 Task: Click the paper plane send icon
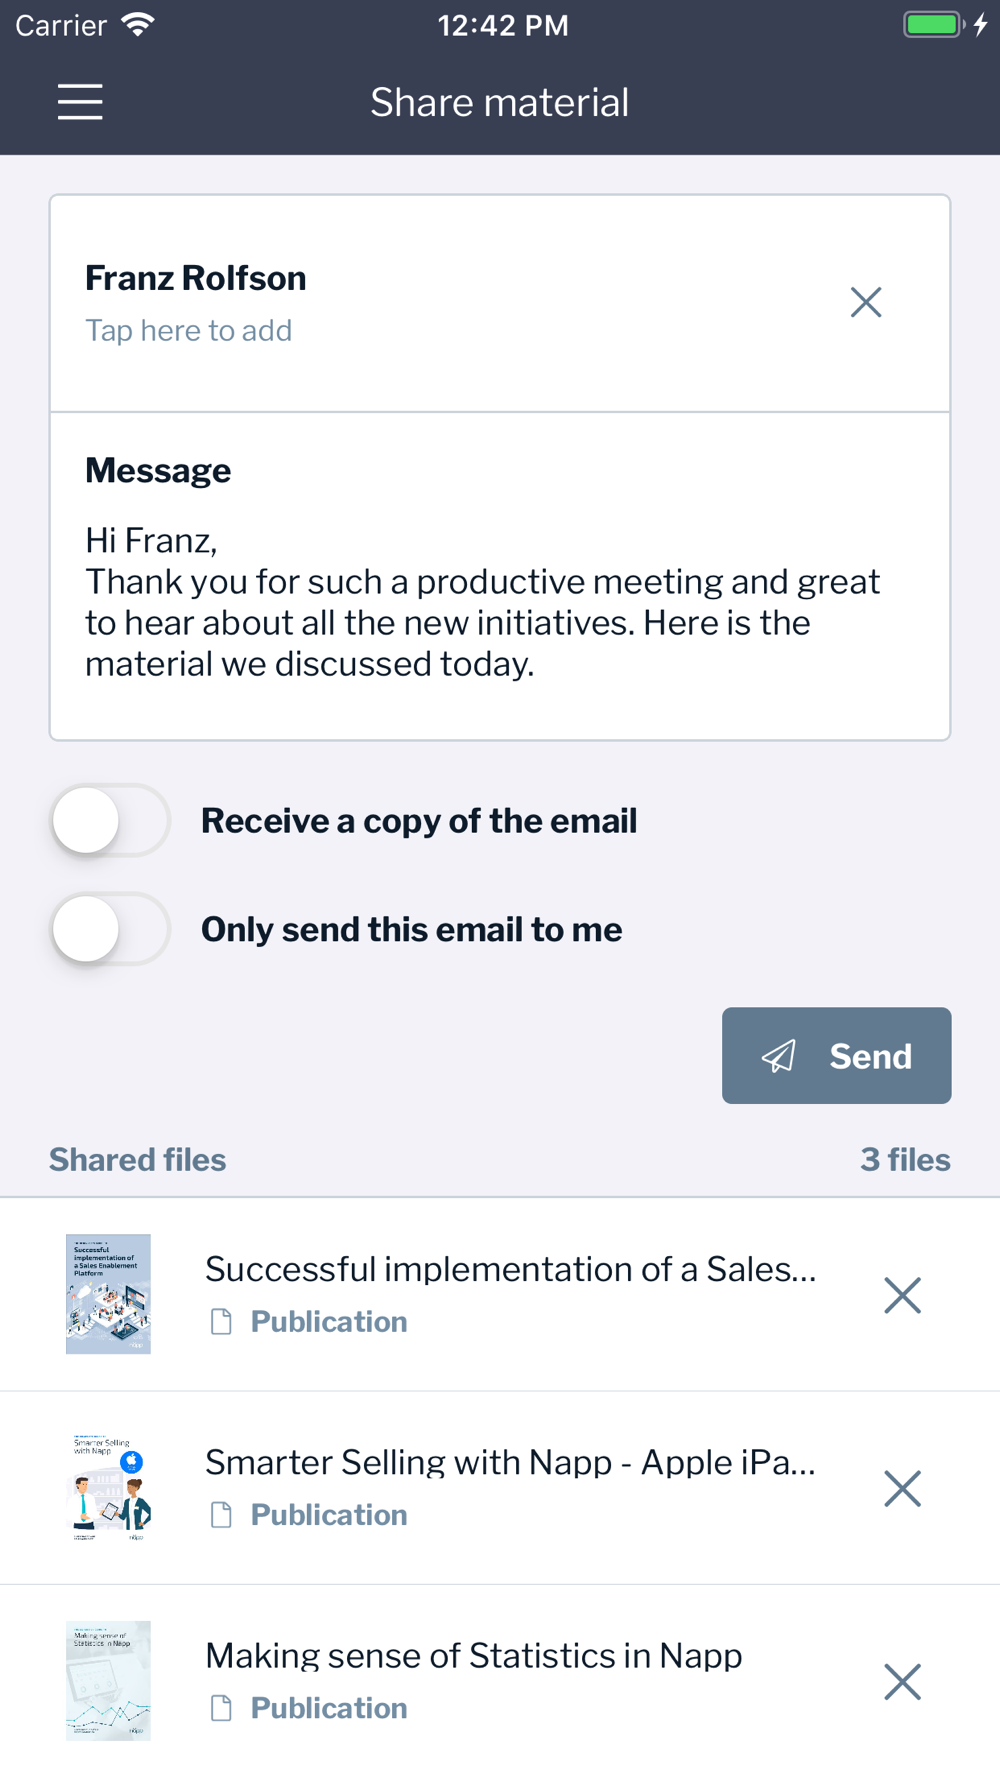click(x=779, y=1056)
